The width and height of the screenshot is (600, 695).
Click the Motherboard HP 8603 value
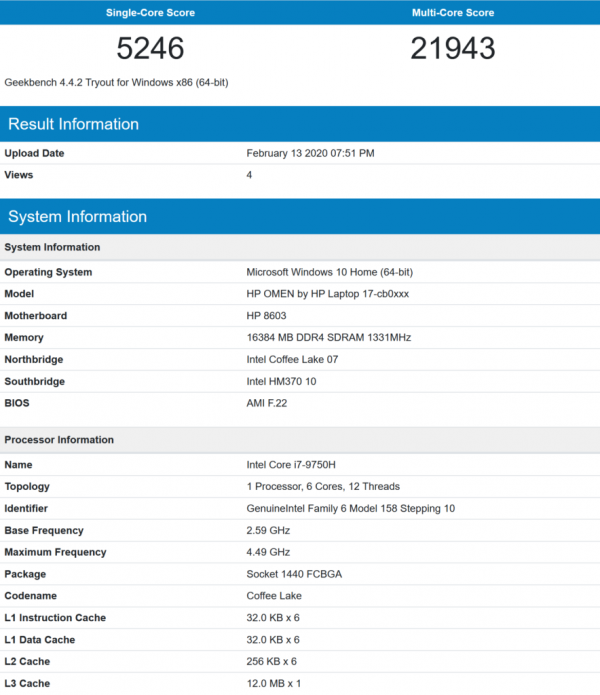[x=266, y=316]
